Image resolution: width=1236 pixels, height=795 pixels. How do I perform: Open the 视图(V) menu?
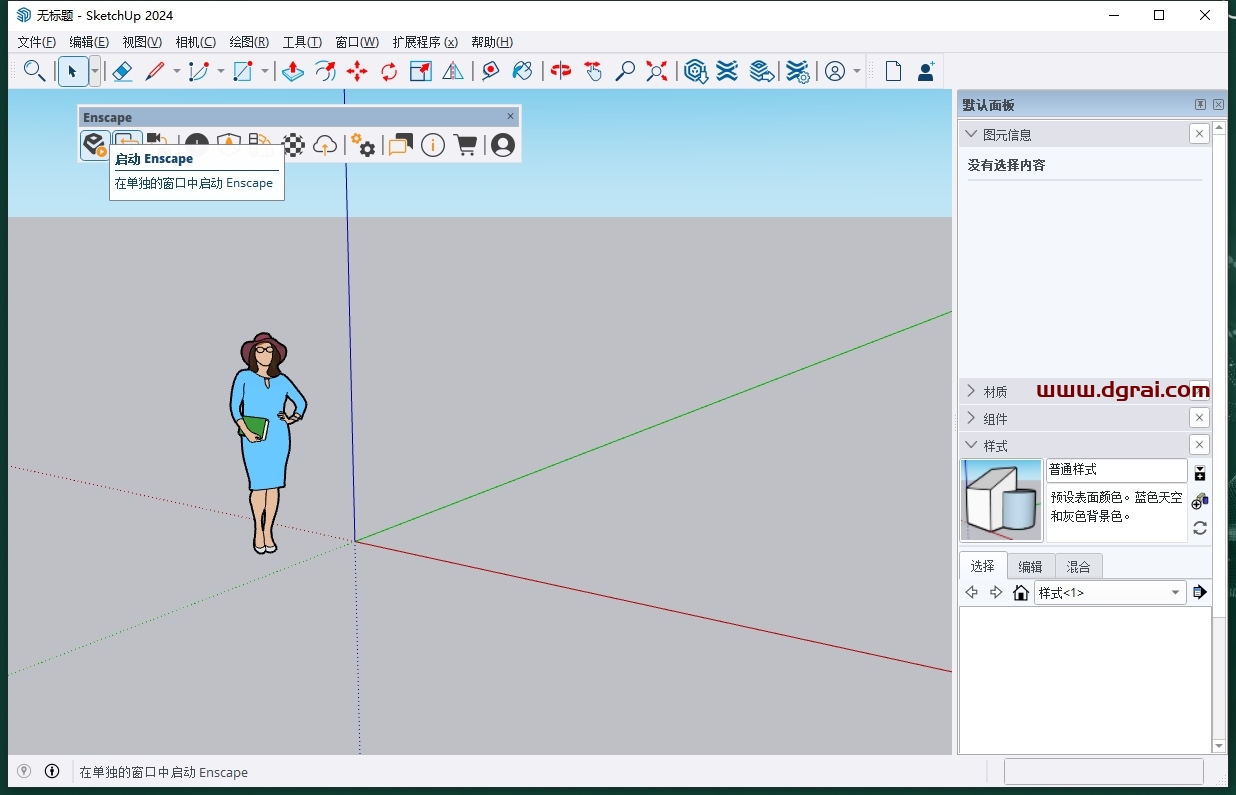142,42
